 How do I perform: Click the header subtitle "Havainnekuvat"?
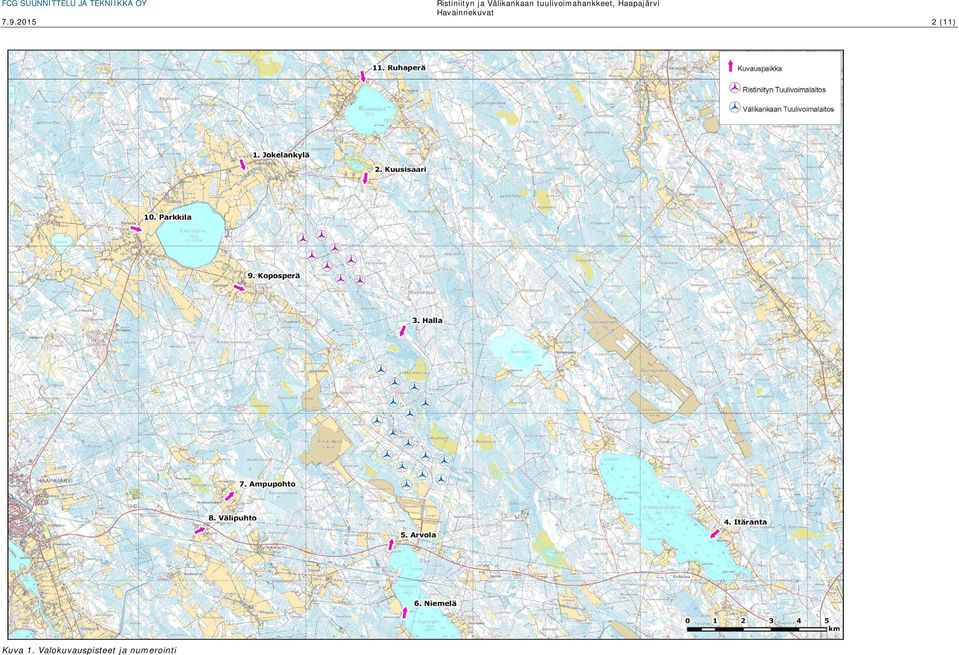465,13
